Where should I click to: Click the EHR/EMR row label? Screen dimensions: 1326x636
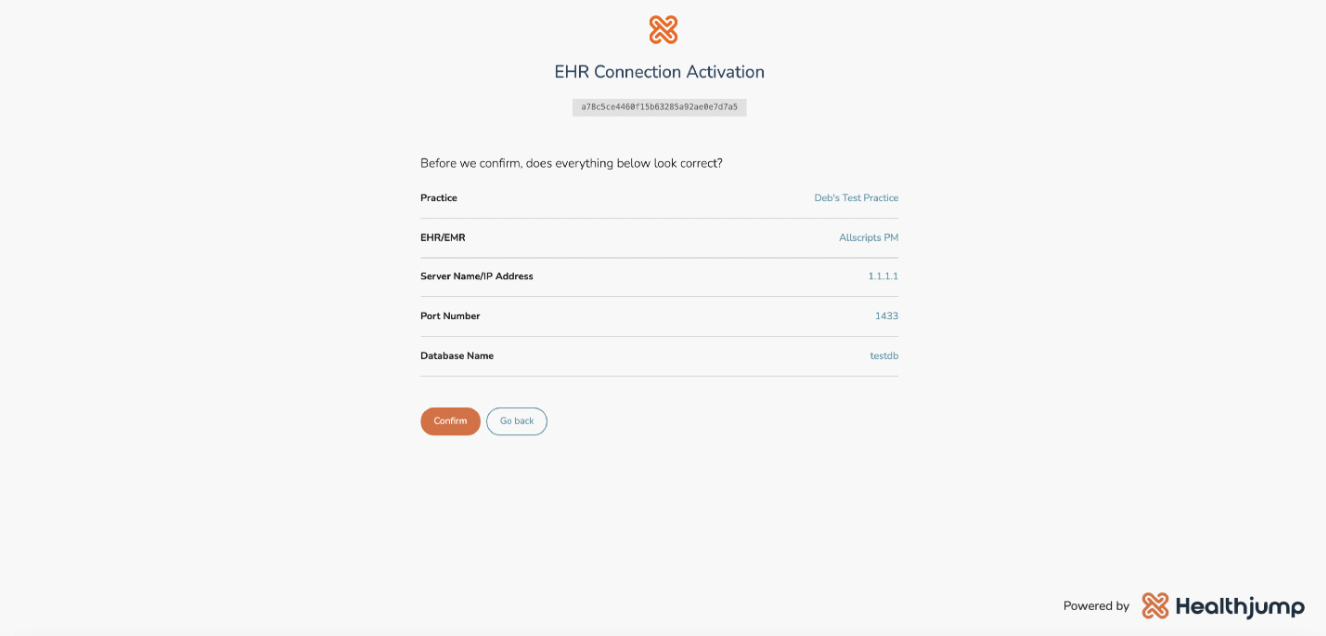pos(443,238)
